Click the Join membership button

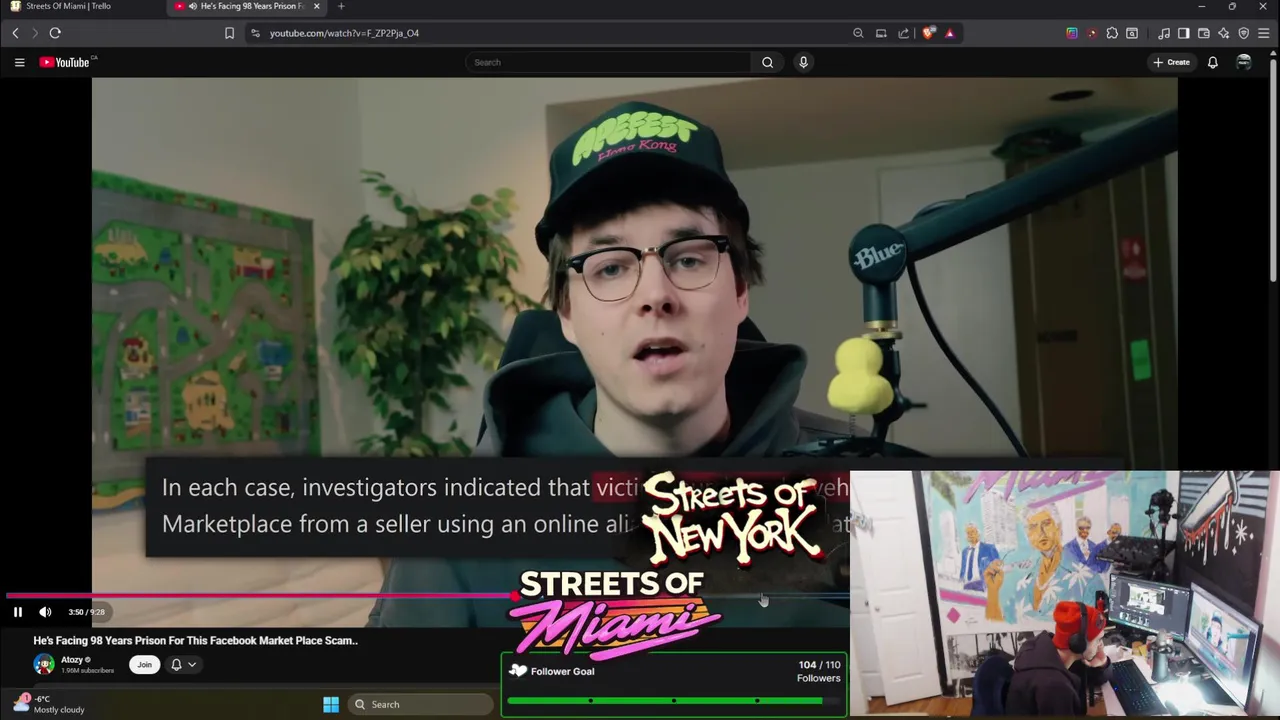(144, 664)
